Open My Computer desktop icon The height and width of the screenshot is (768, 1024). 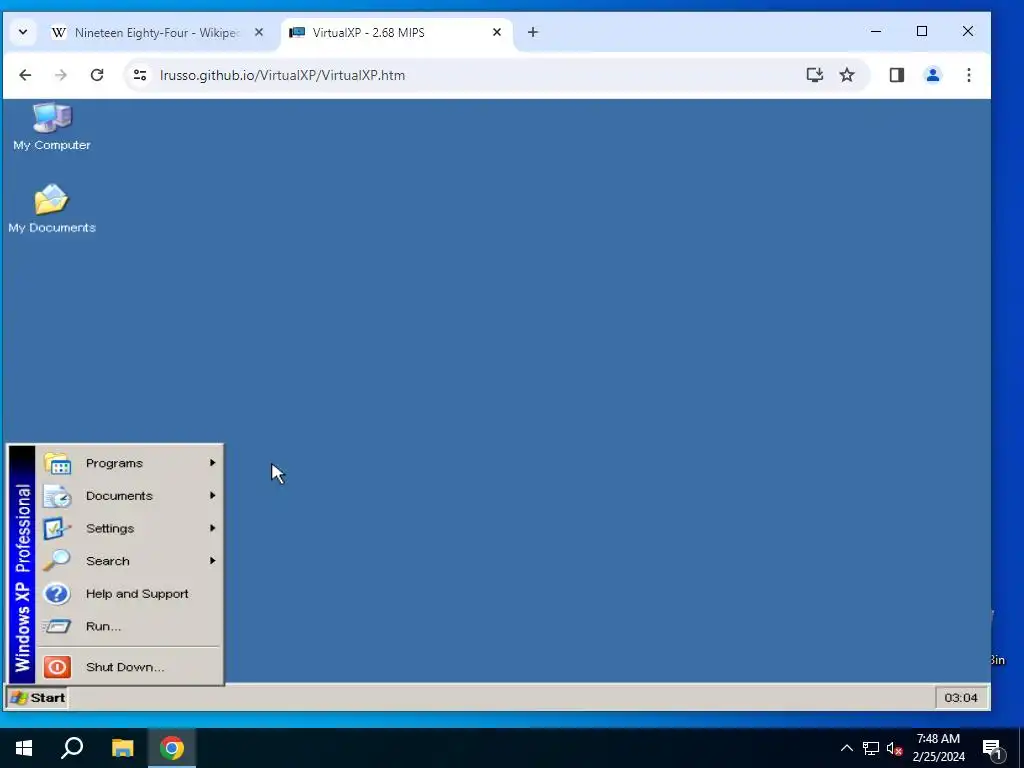[x=52, y=127]
